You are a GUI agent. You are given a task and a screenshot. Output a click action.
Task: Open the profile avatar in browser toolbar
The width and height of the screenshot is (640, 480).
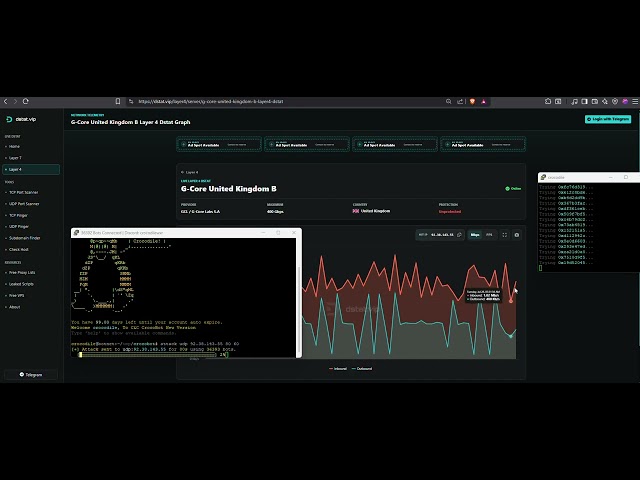pos(625,101)
